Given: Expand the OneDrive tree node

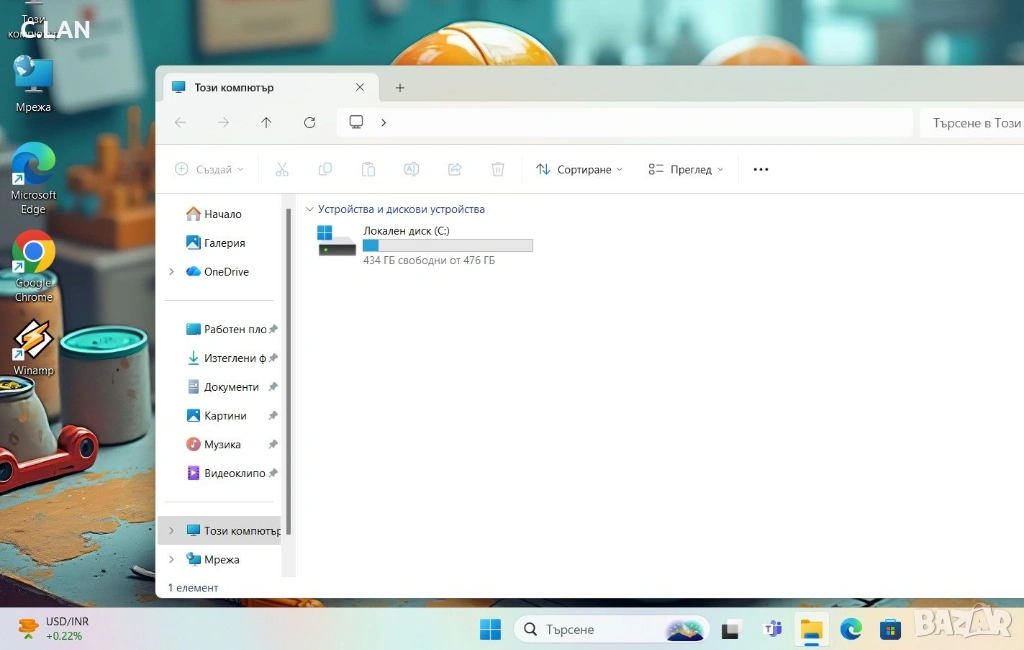Looking at the screenshot, I should click(x=171, y=272).
